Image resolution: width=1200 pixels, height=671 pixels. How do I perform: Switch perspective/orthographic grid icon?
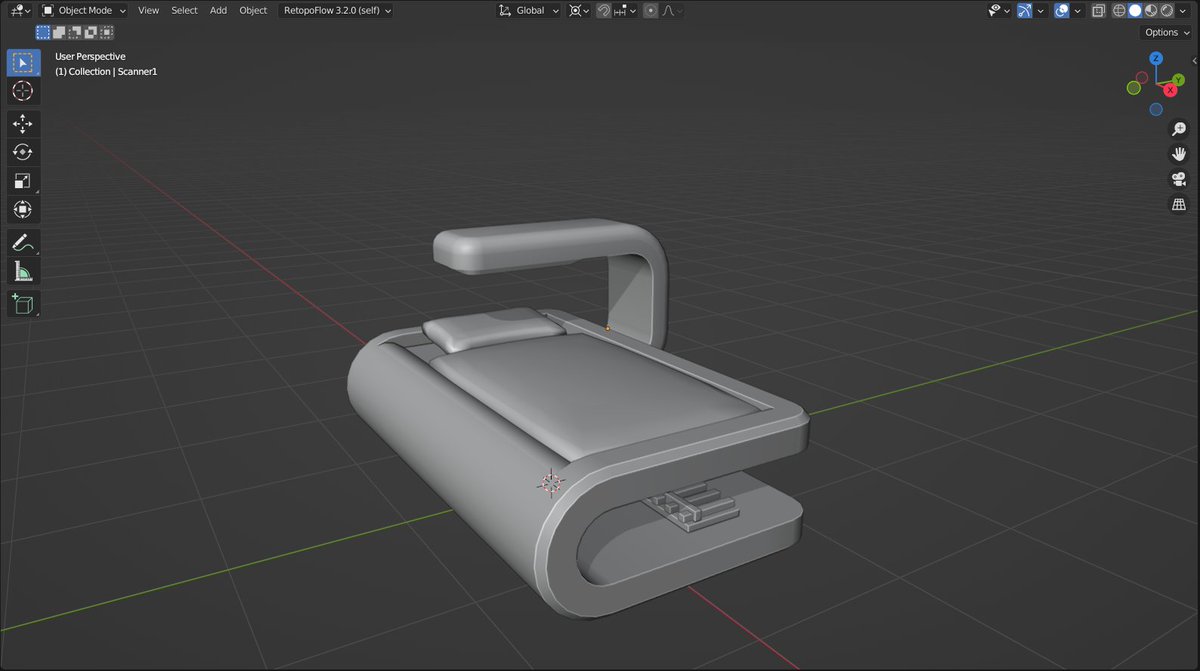1179,204
